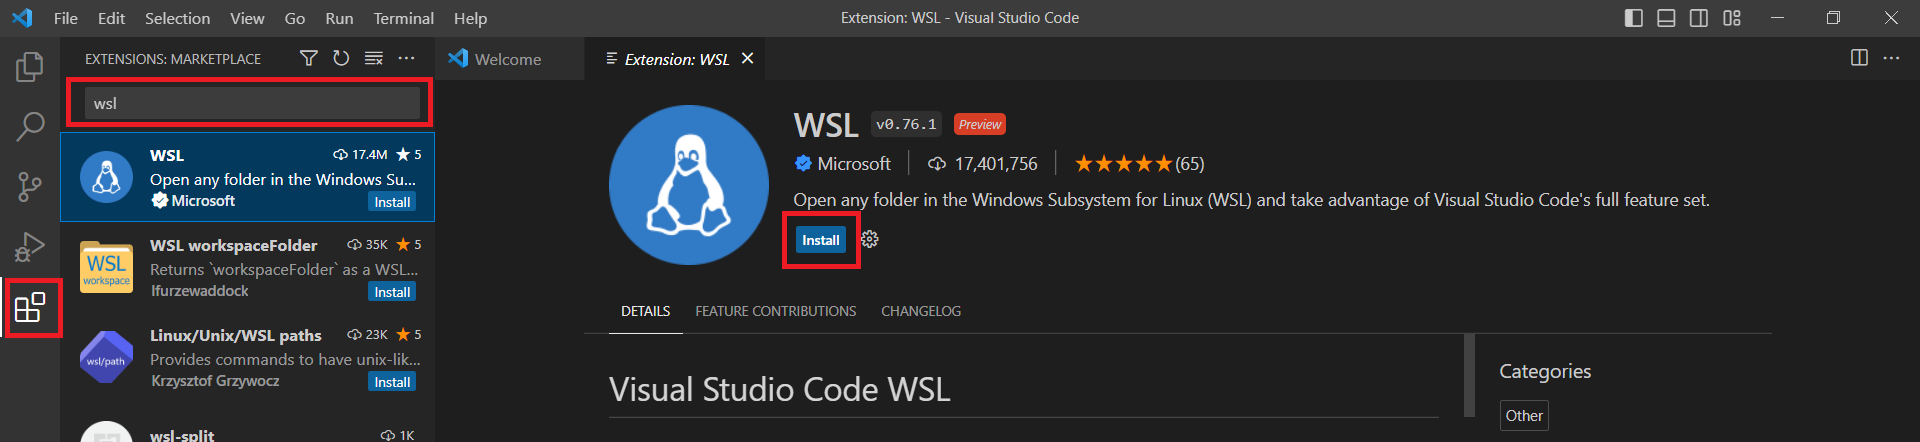
Task: Toggle the primary side bar layout icon
Action: click(1634, 18)
